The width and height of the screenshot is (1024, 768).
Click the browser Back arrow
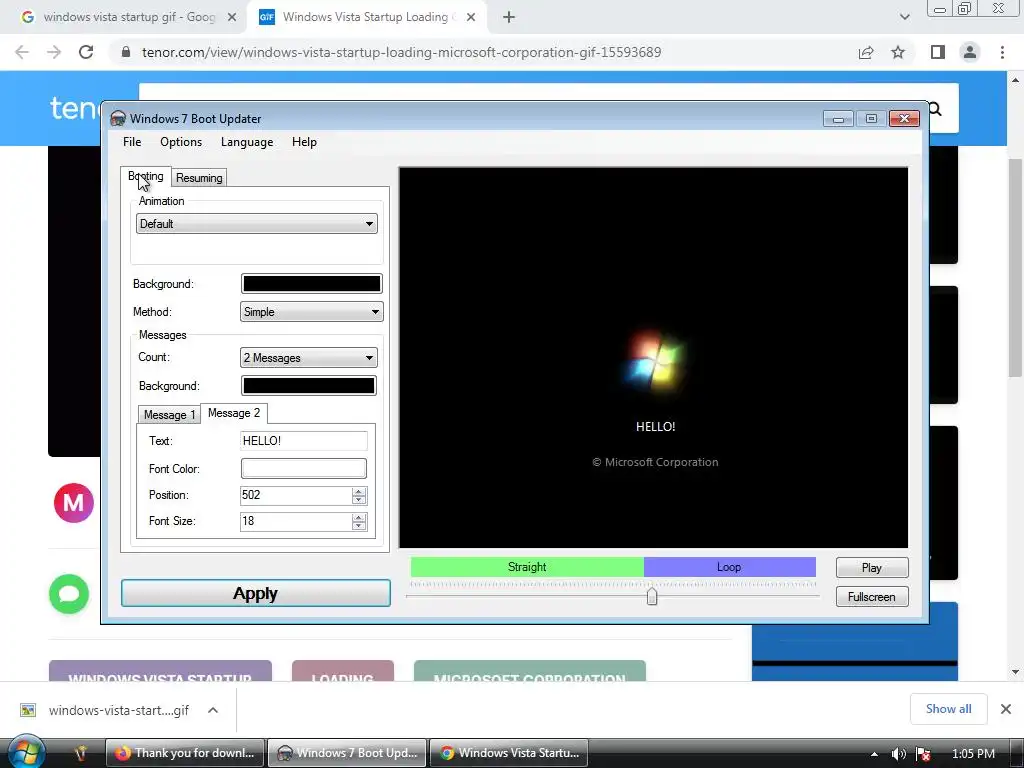[x=22, y=52]
